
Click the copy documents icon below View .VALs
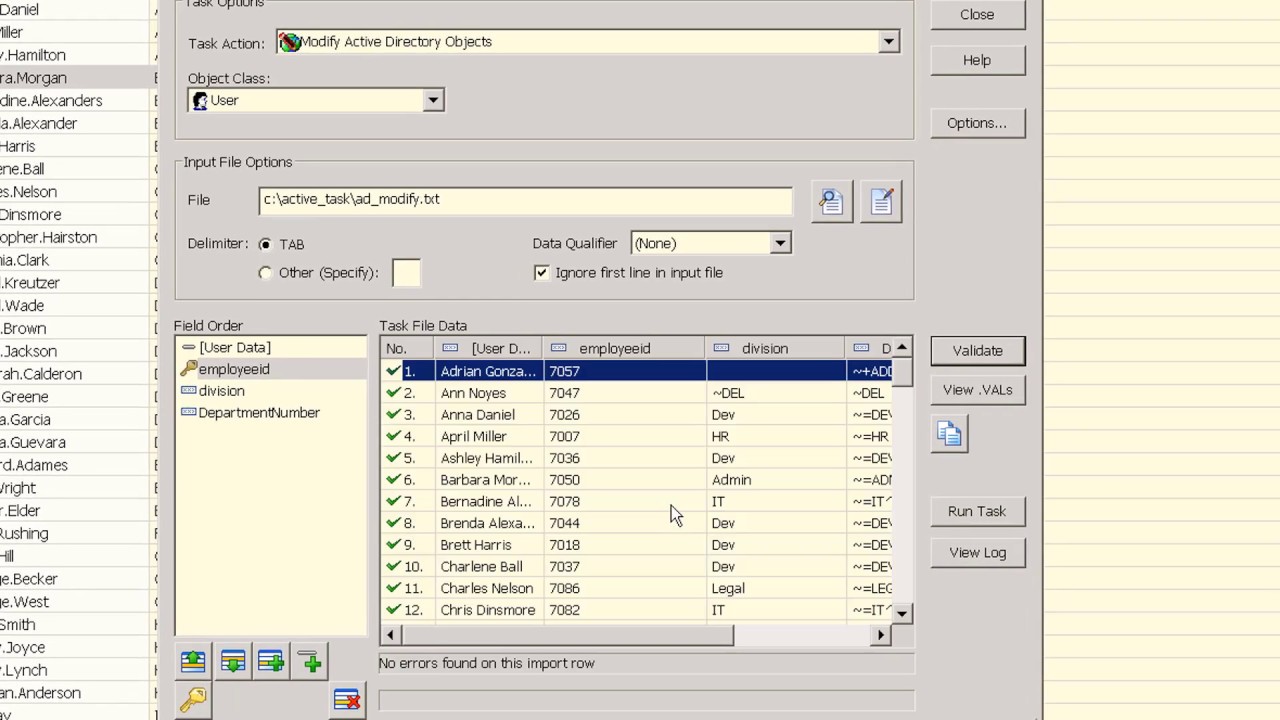[949, 434]
